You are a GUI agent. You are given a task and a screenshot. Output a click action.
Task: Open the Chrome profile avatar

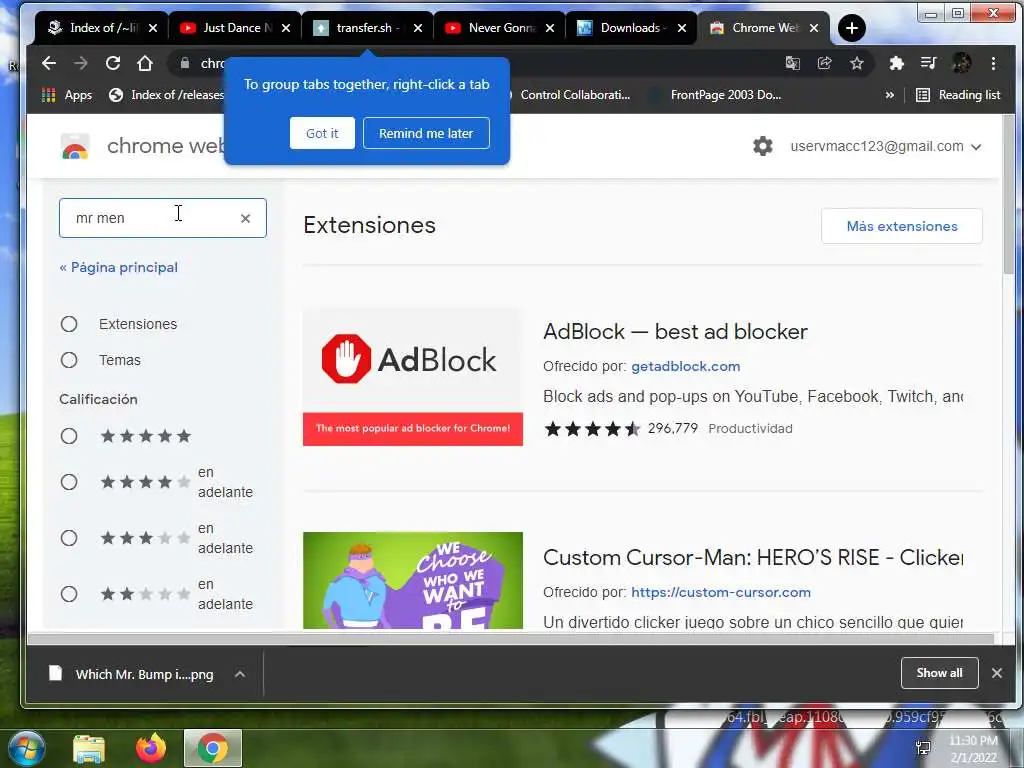(x=961, y=63)
